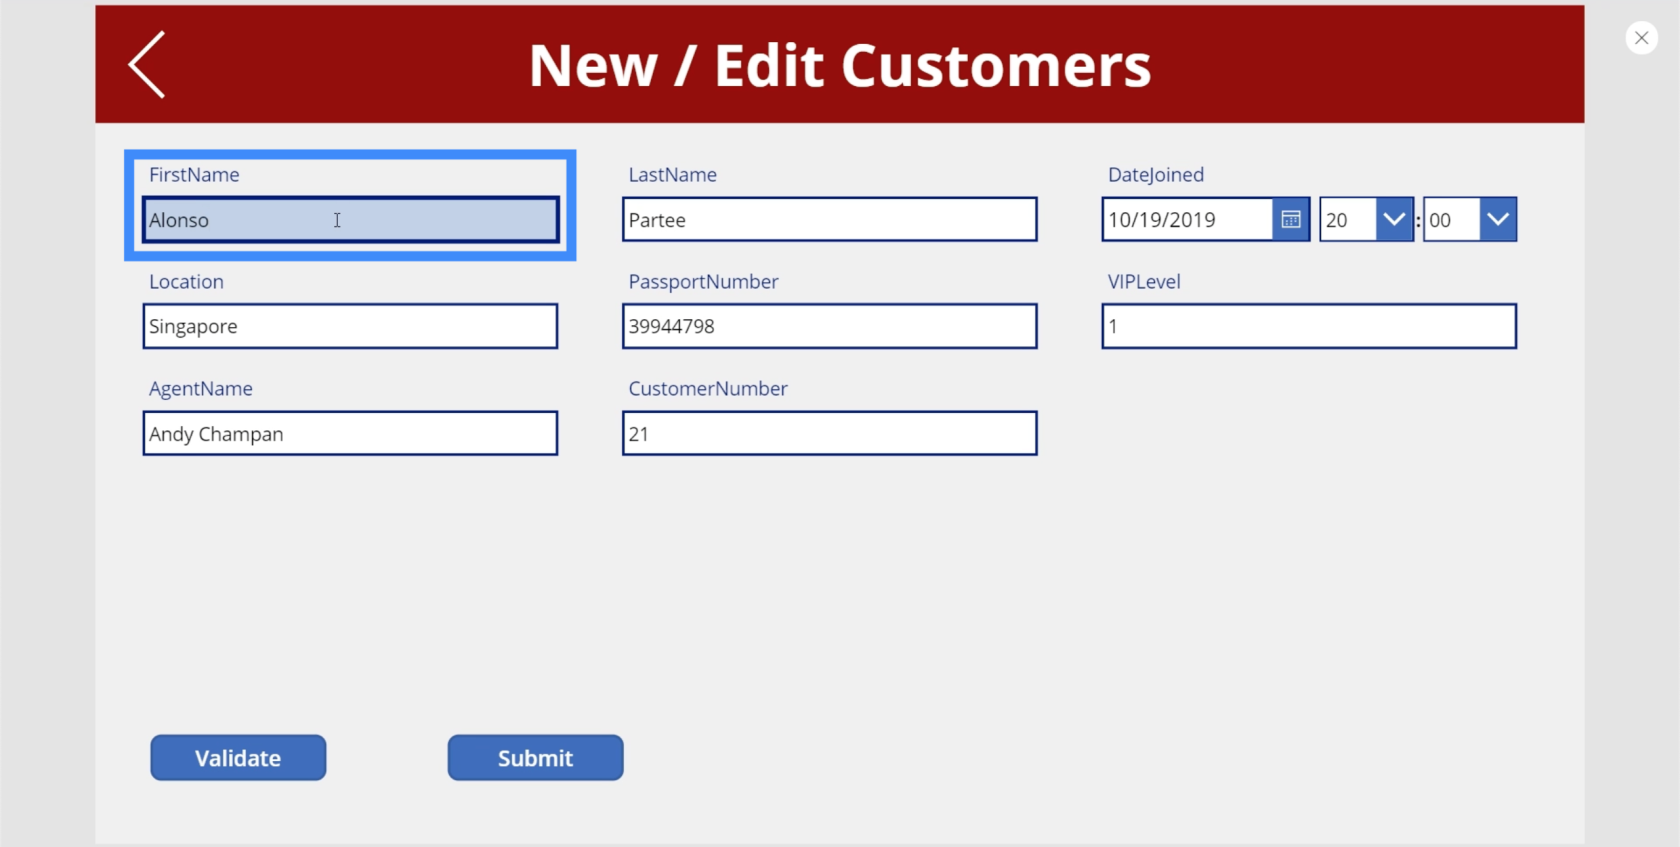
Task: Click the CustomerNumber label
Action: (x=708, y=389)
